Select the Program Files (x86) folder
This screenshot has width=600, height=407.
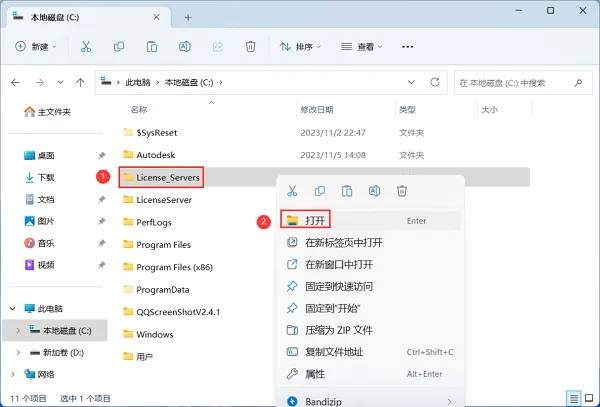pos(168,267)
